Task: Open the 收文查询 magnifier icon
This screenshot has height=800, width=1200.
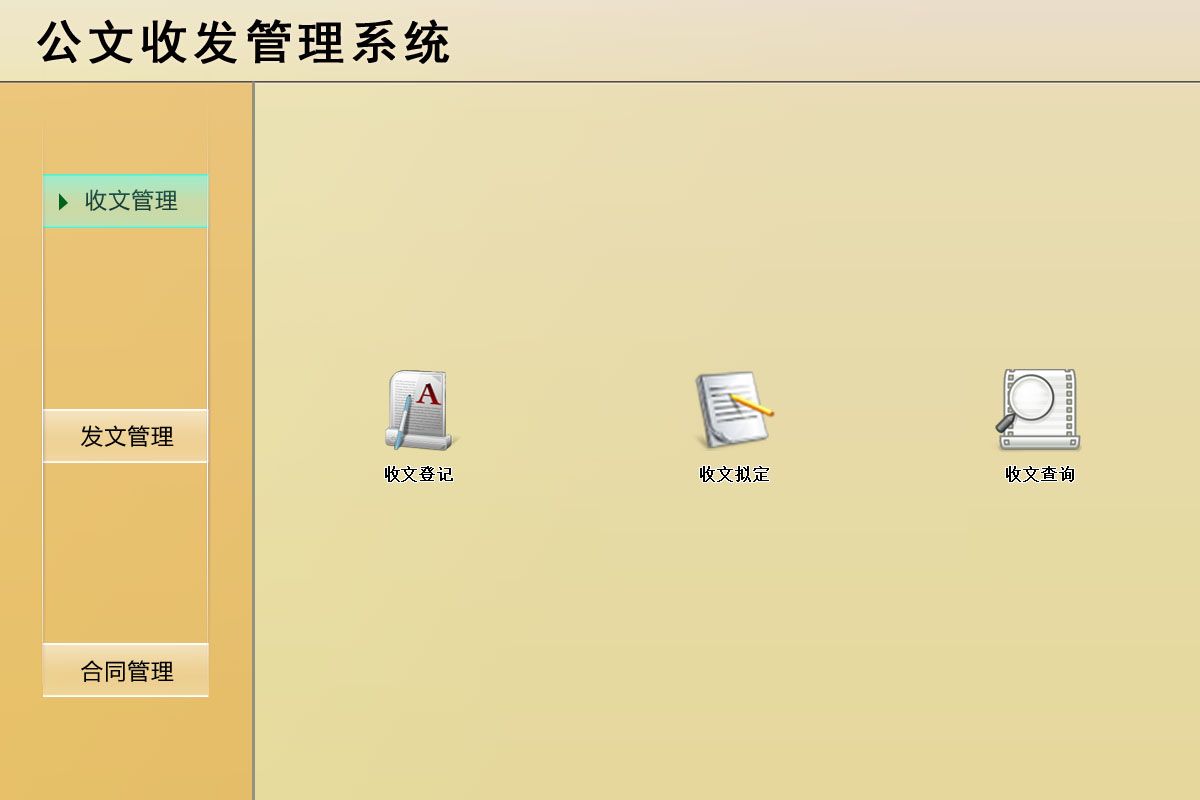Action: 1039,410
